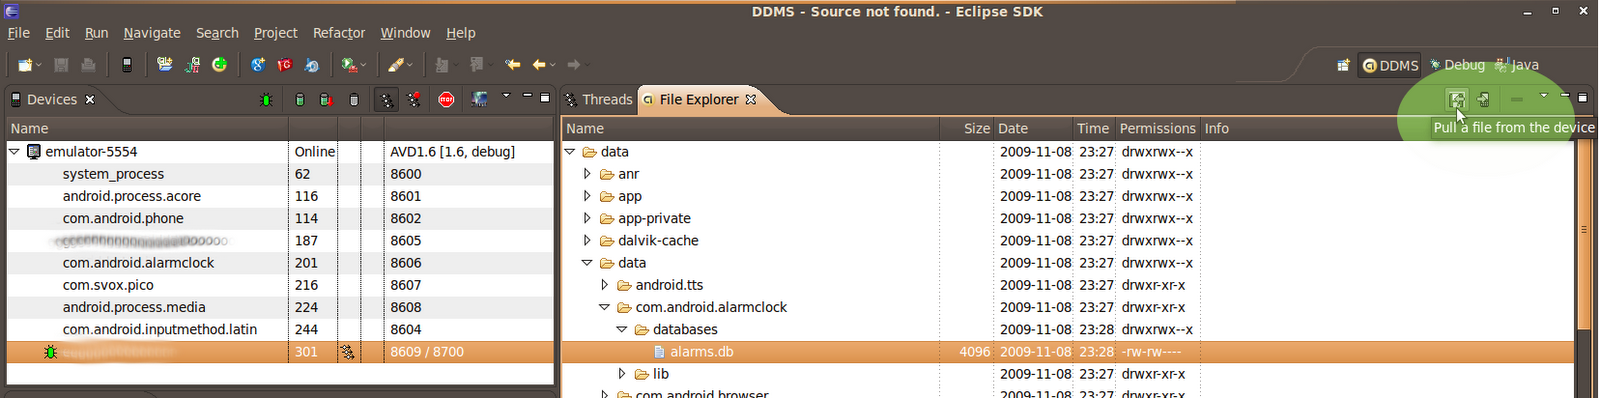
Task: Click the Delete selection minus icon
Action: tap(1517, 99)
